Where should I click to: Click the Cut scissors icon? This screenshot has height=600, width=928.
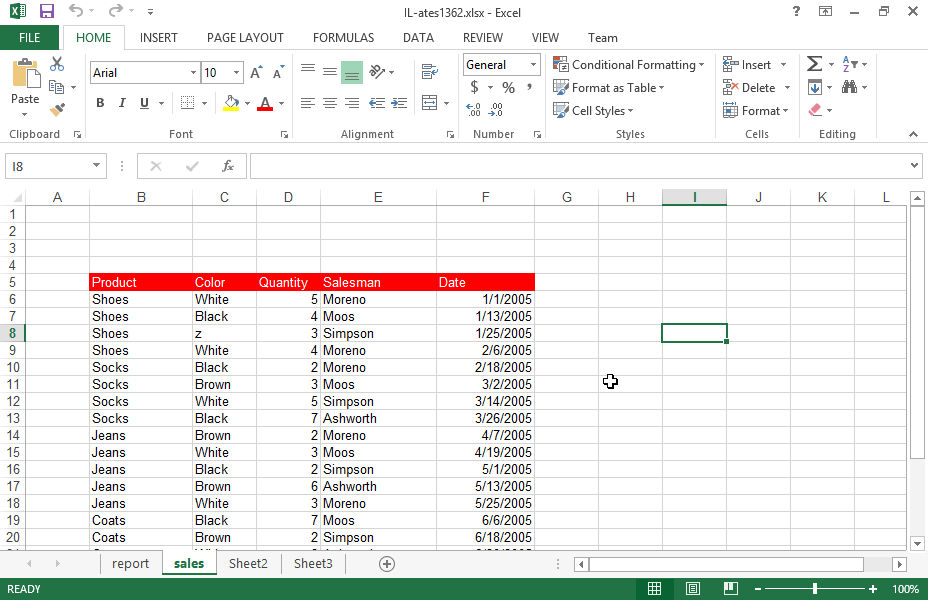pos(57,65)
